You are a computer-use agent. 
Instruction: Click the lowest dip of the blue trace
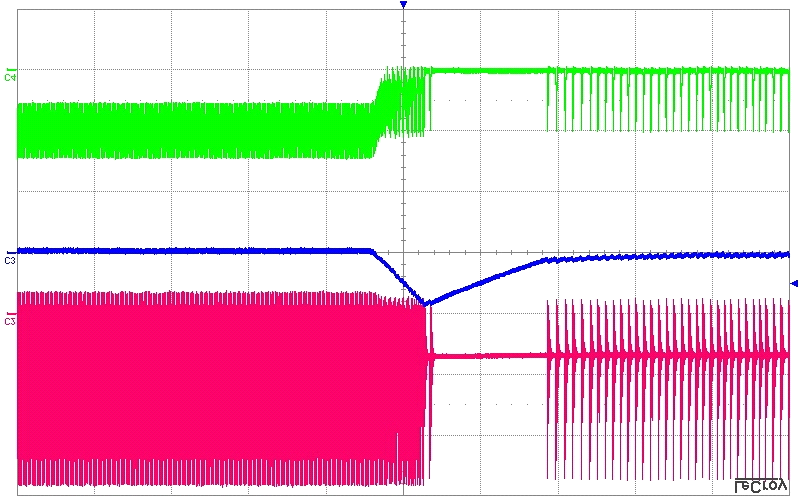pos(425,302)
